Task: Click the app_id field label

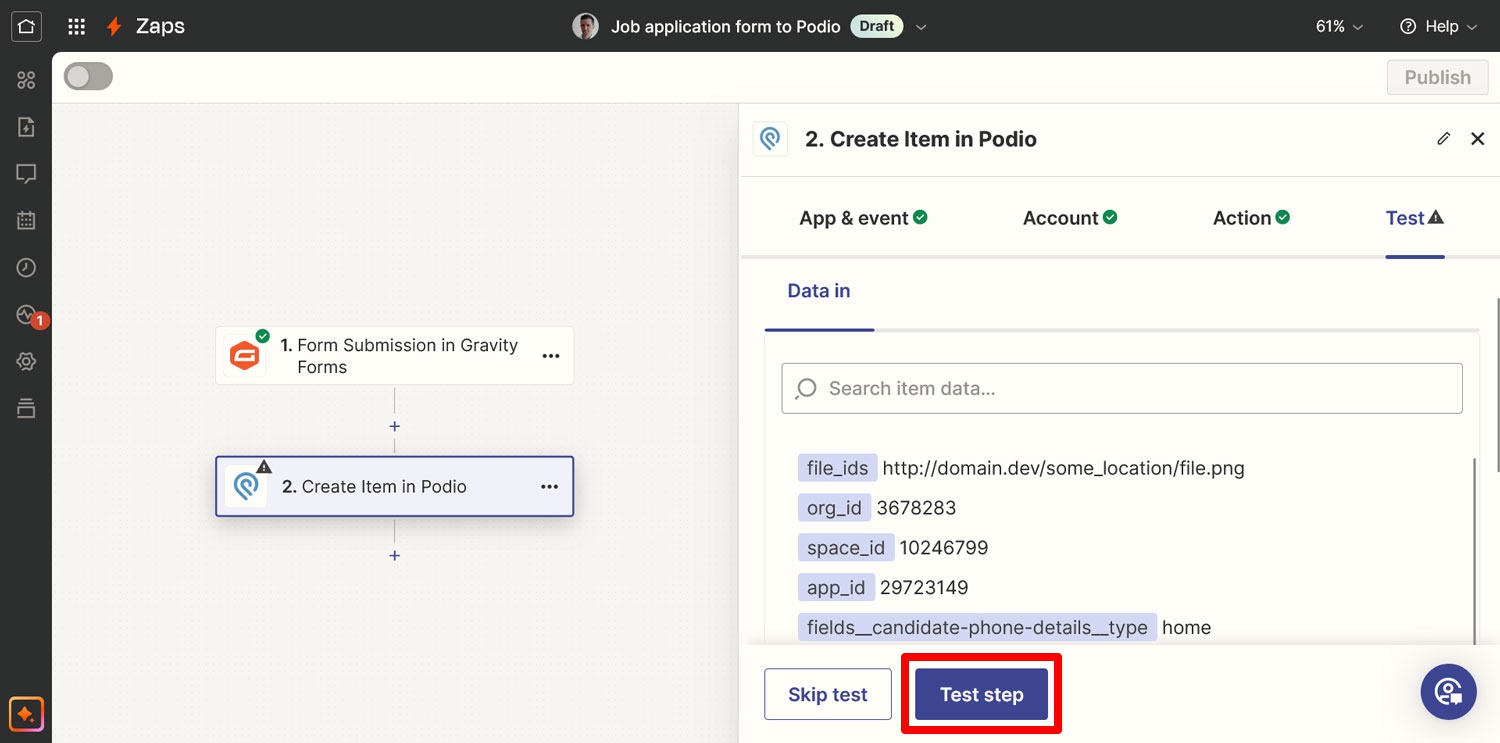Action: pyautogui.click(x=836, y=588)
